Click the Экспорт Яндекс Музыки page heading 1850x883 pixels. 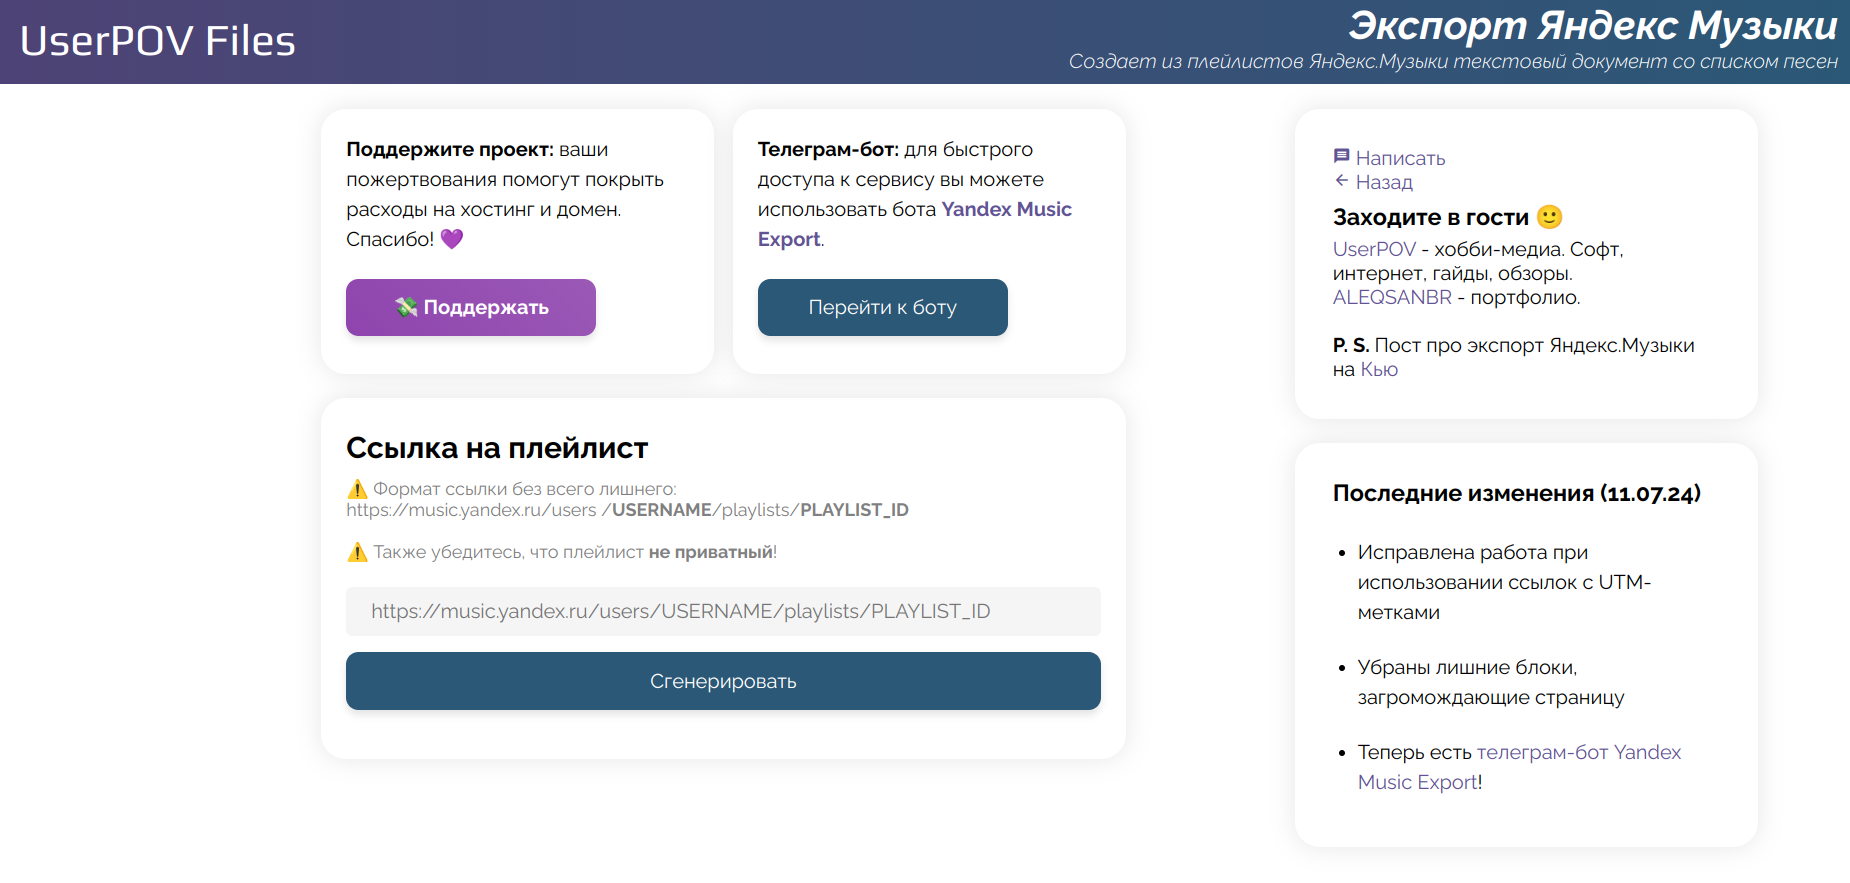point(1592,26)
